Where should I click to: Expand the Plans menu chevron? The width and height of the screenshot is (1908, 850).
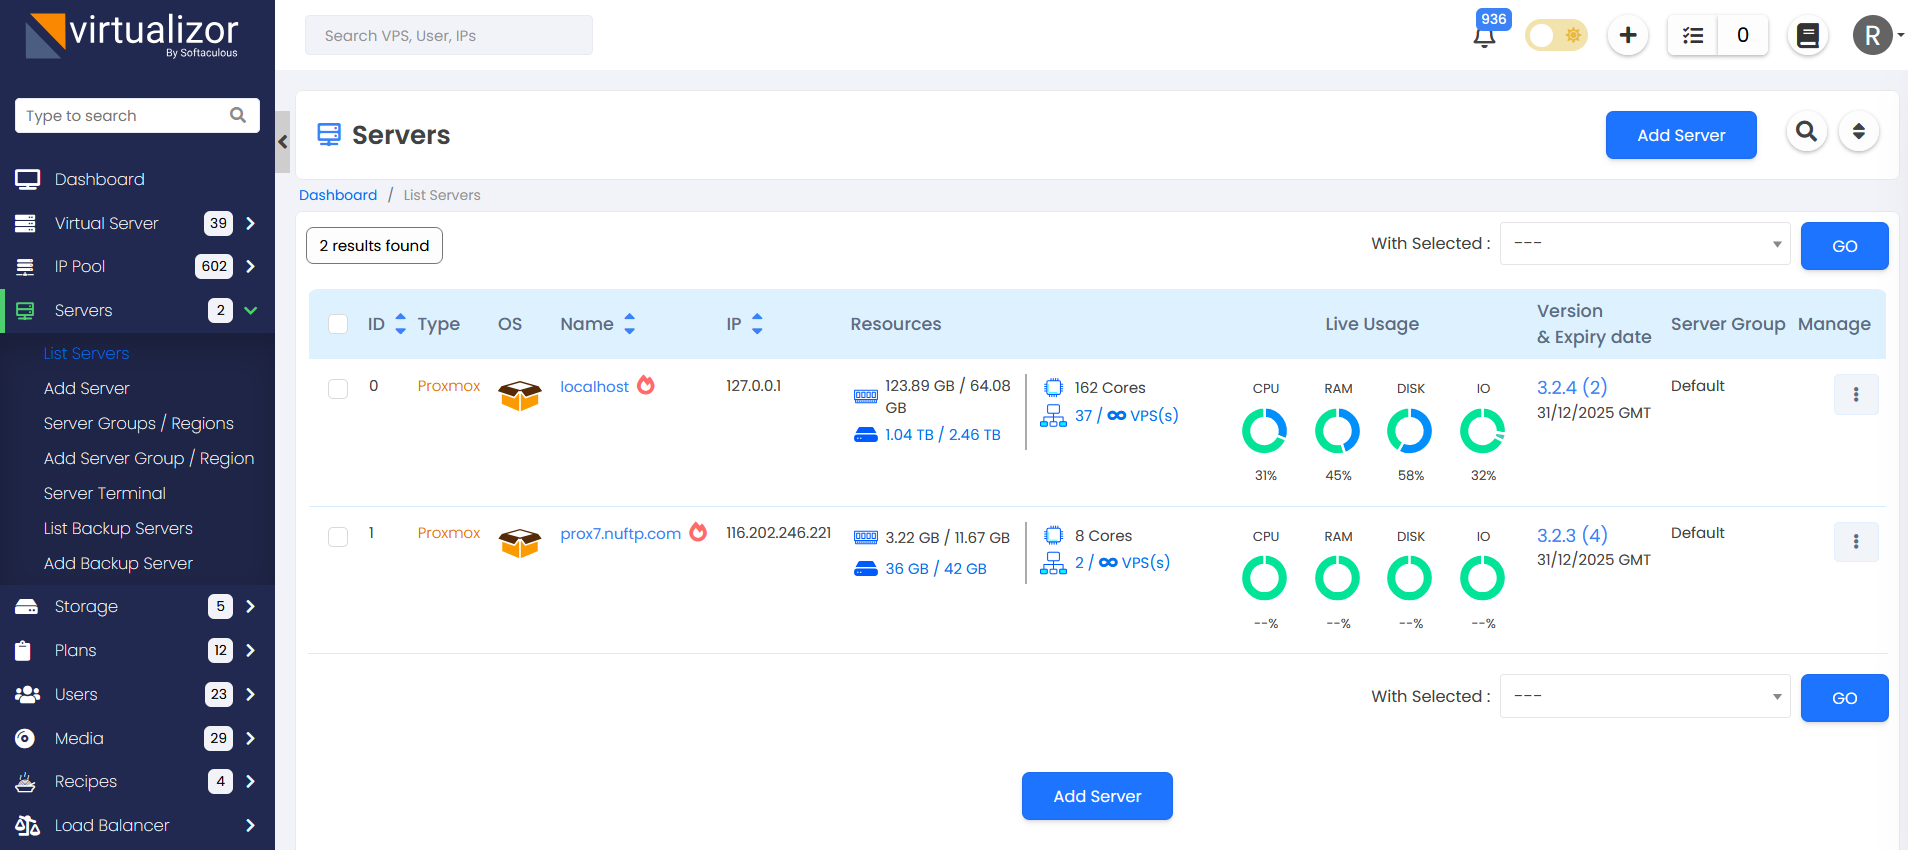(x=250, y=650)
